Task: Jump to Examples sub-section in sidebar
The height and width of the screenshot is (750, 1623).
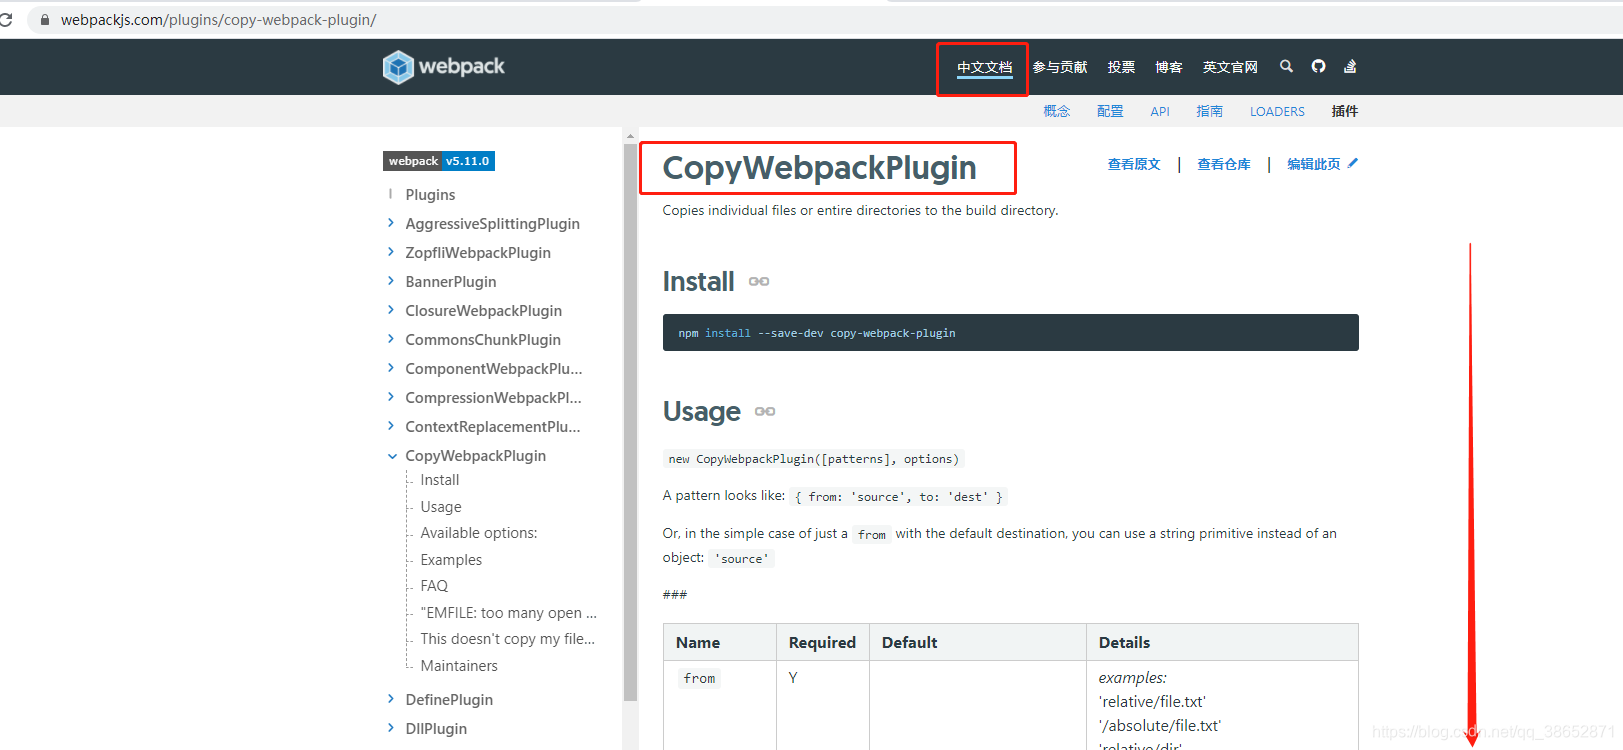Action: (451, 560)
